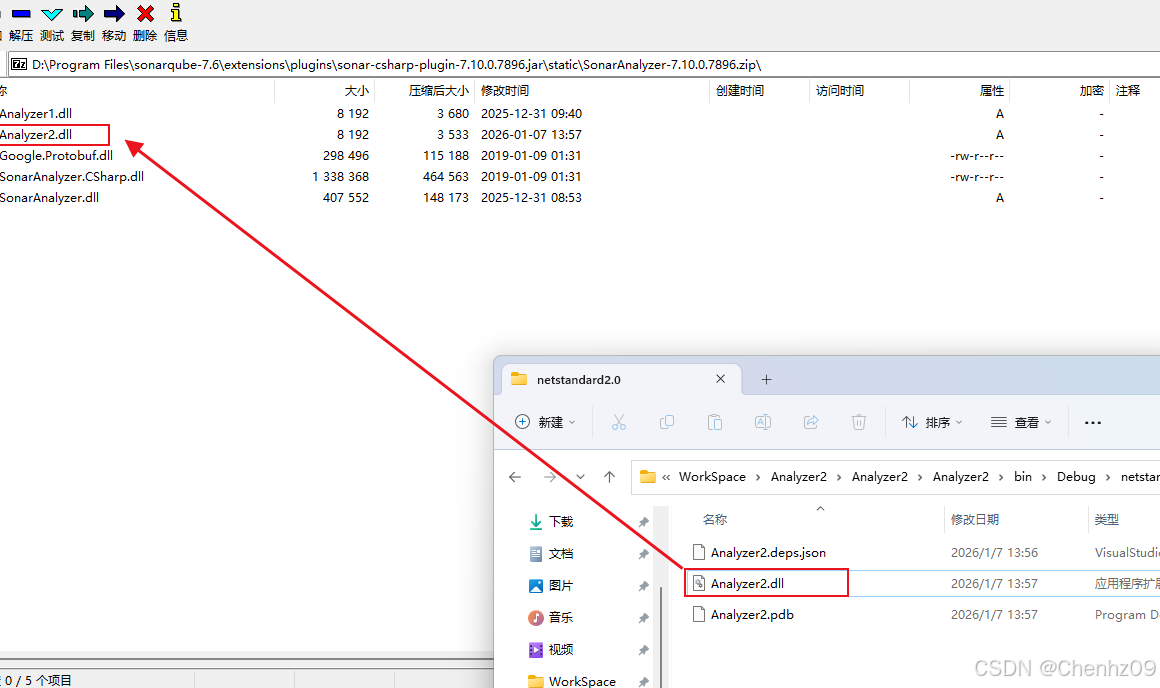Click the first Analyzer2 breadcrumb segment after WorkSpace
Viewport: 1160px width, 688px height.
(x=799, y=477)
